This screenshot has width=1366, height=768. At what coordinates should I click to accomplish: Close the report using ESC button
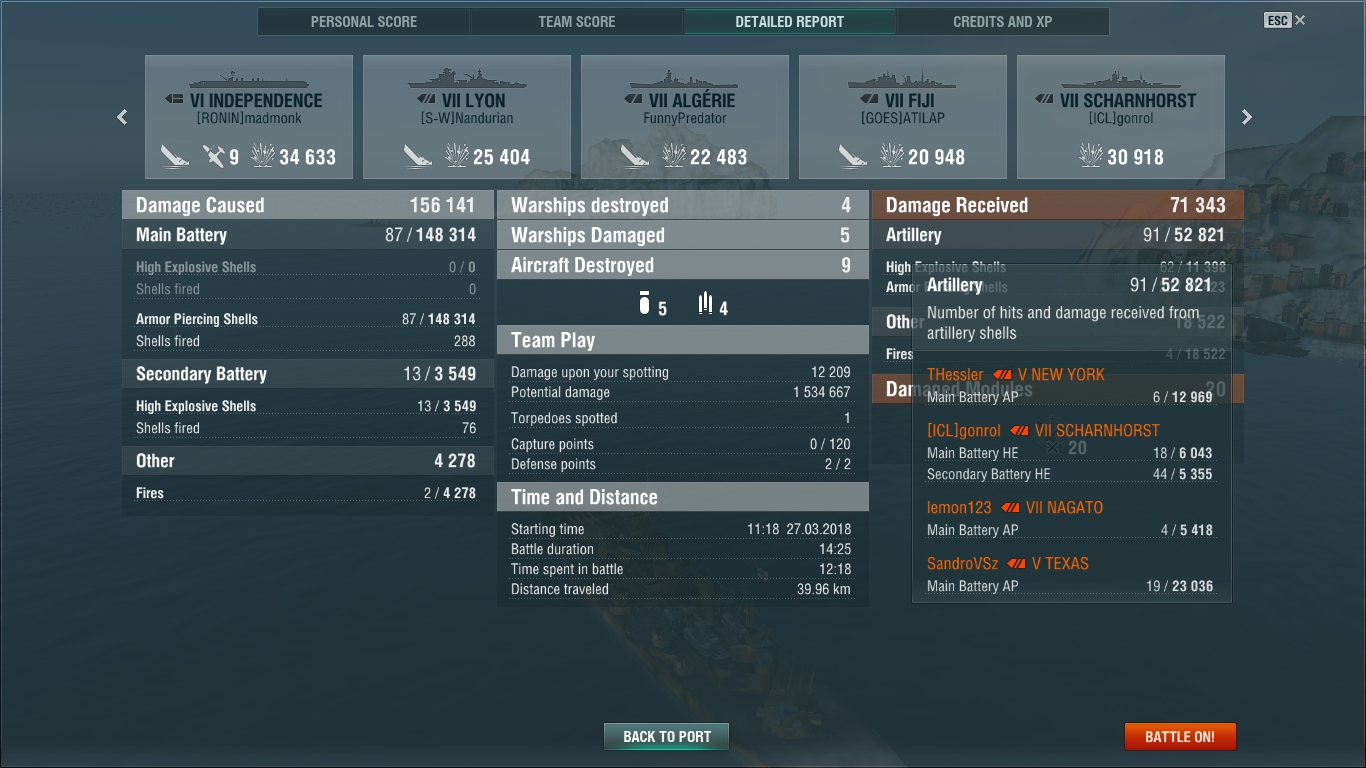click(1285, 20)
